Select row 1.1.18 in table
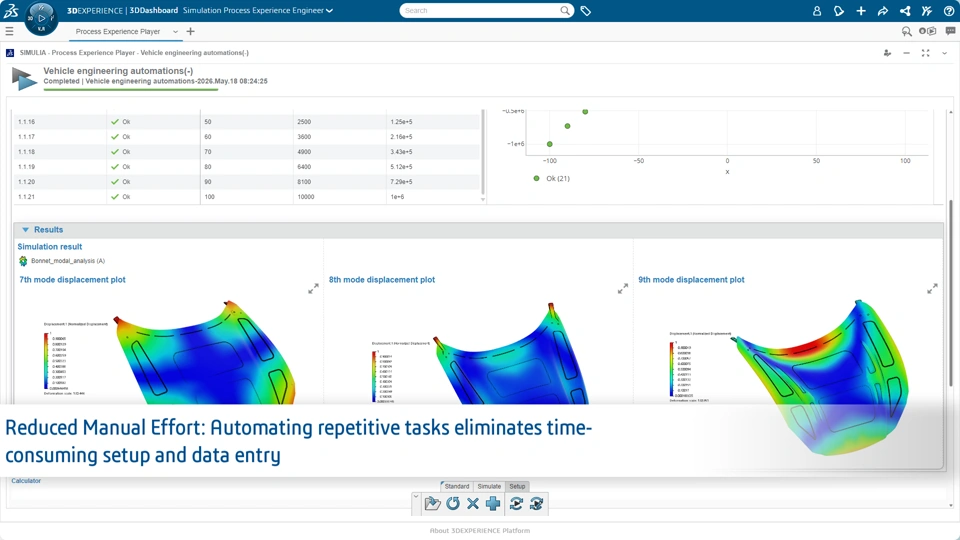Screen dimensions: 960x540 click(x=247, y=152)
